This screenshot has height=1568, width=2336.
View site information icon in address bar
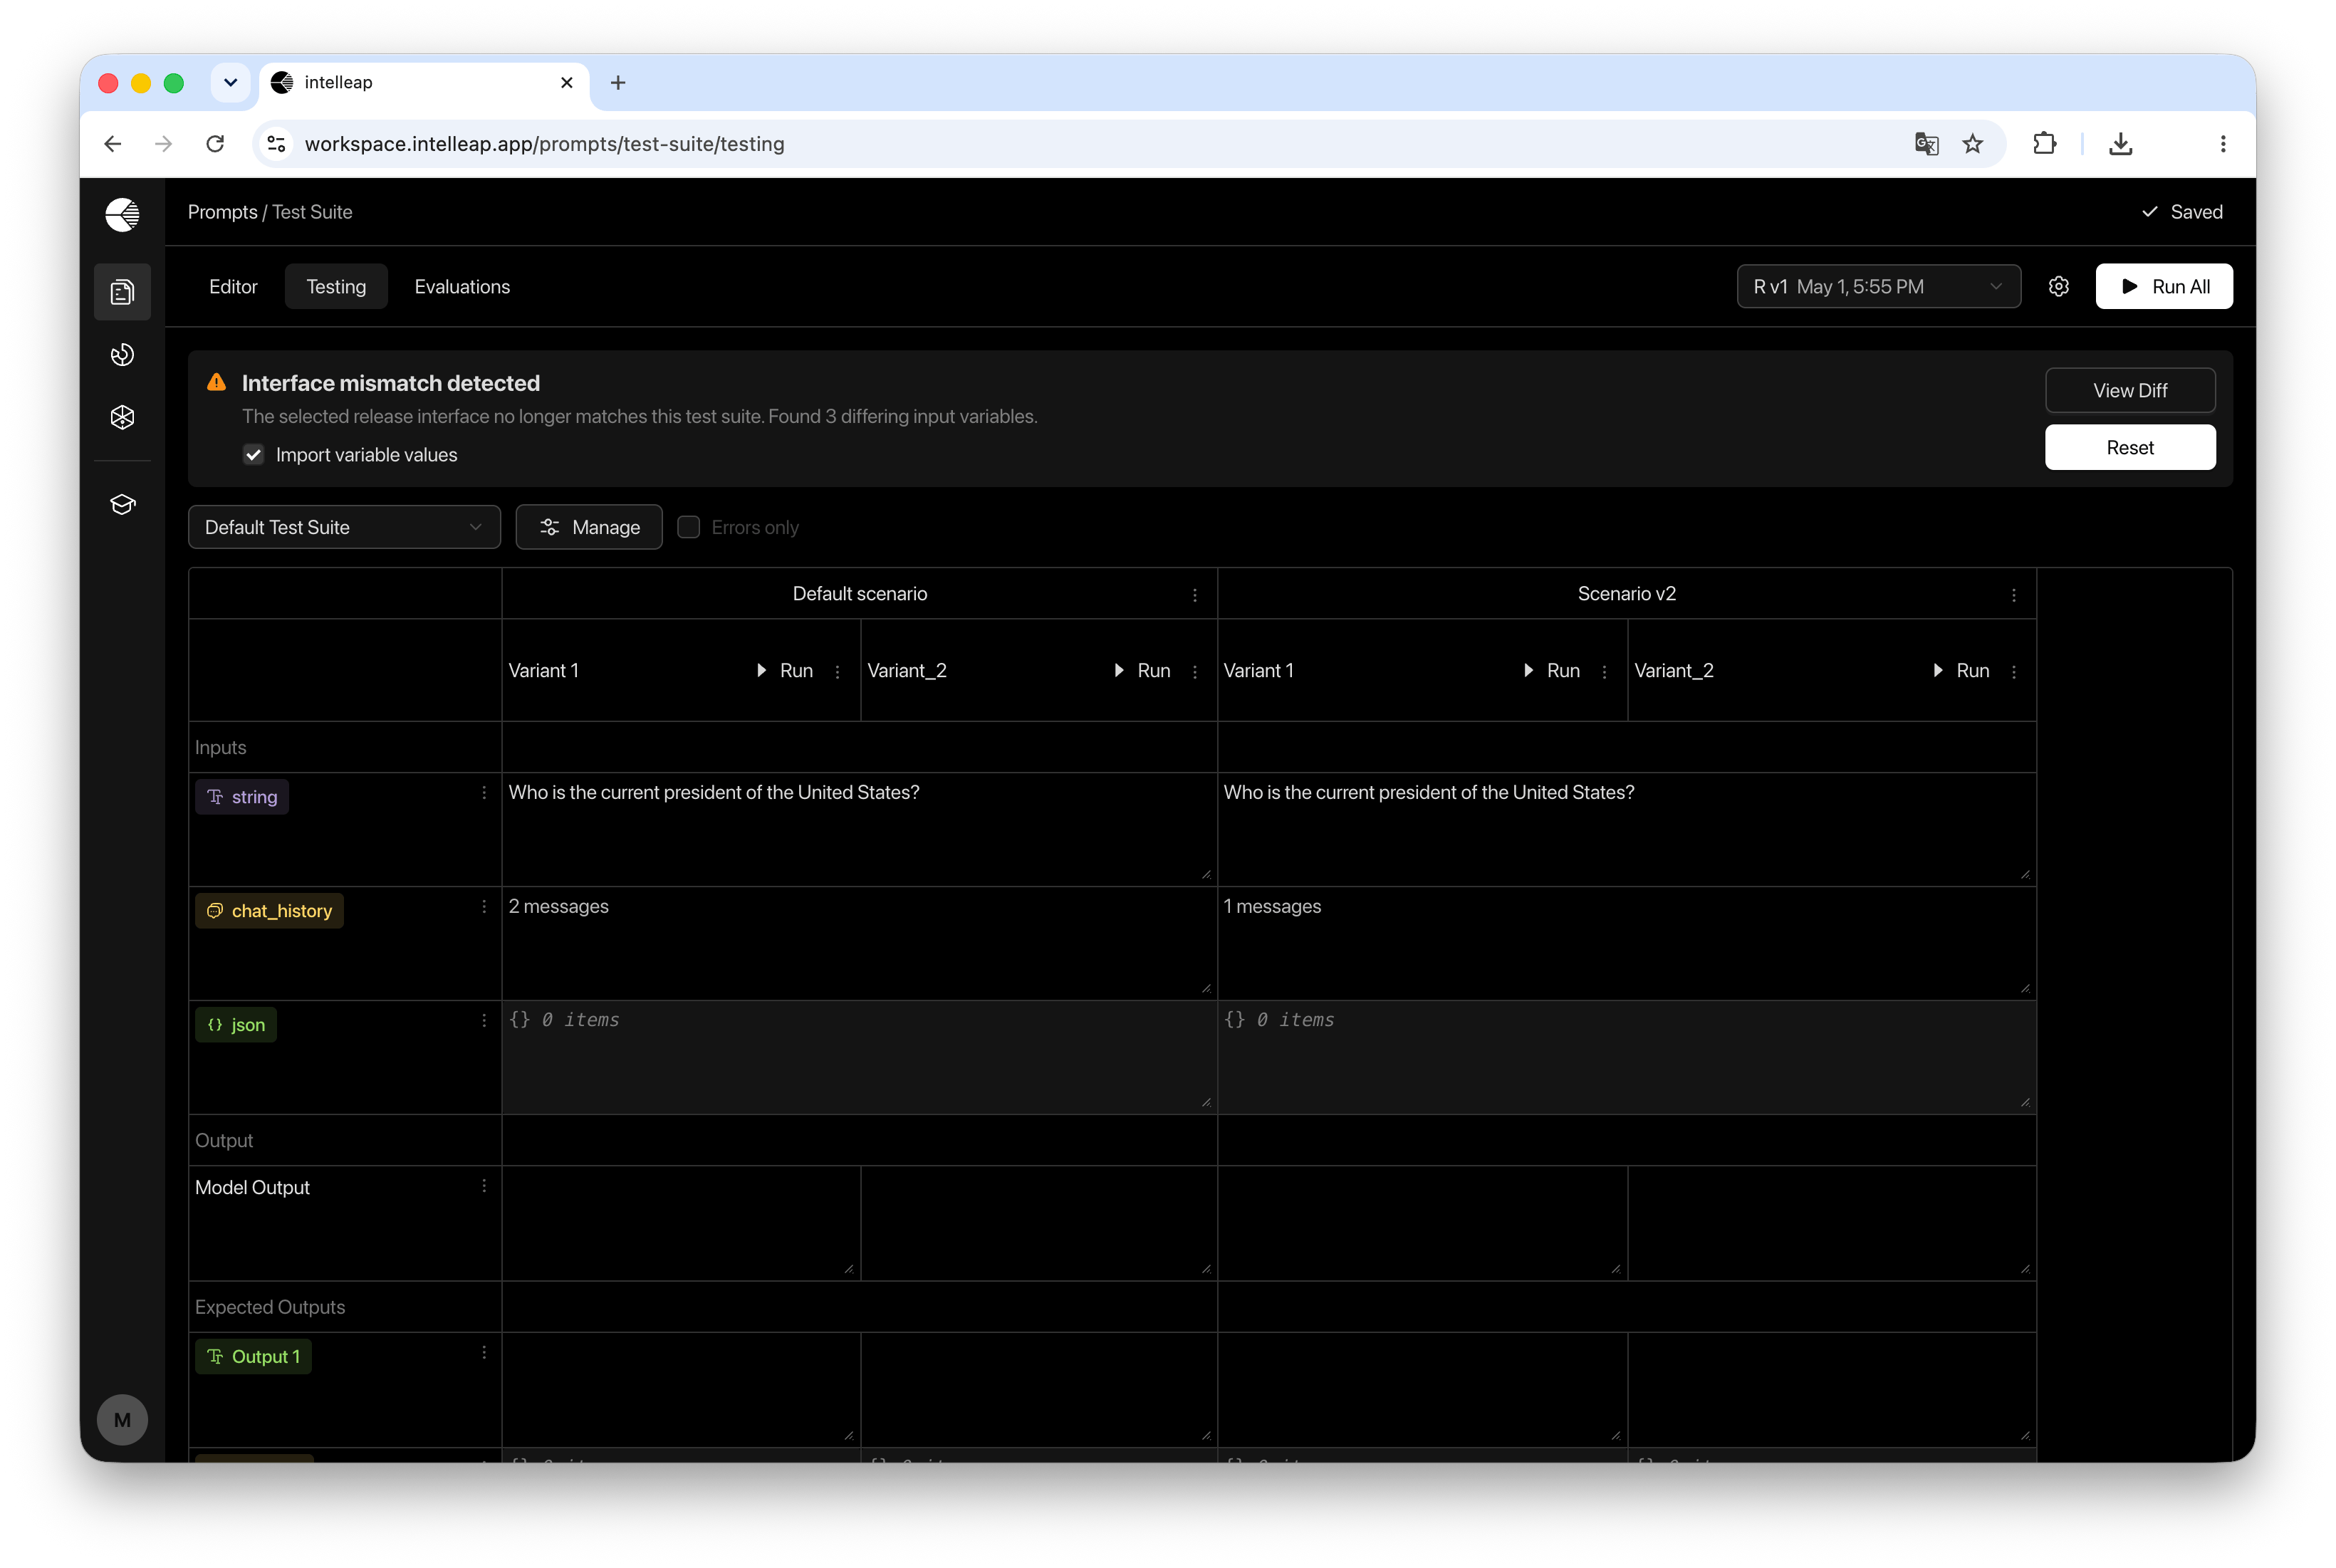click(277, 144)
